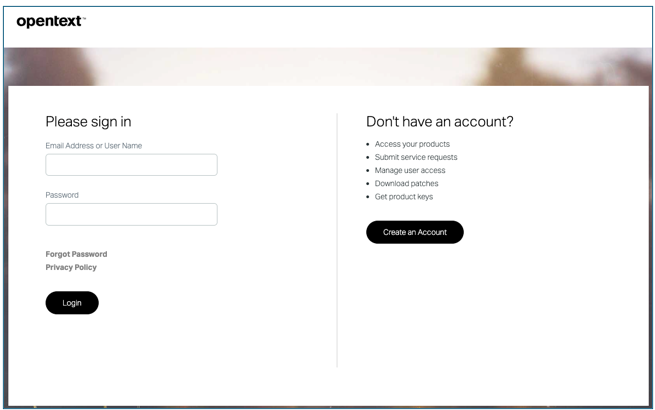The height and width of the screenshot is (410, 655).
Task: Select the "Access your products" bullet item
Action: point(412,144)
